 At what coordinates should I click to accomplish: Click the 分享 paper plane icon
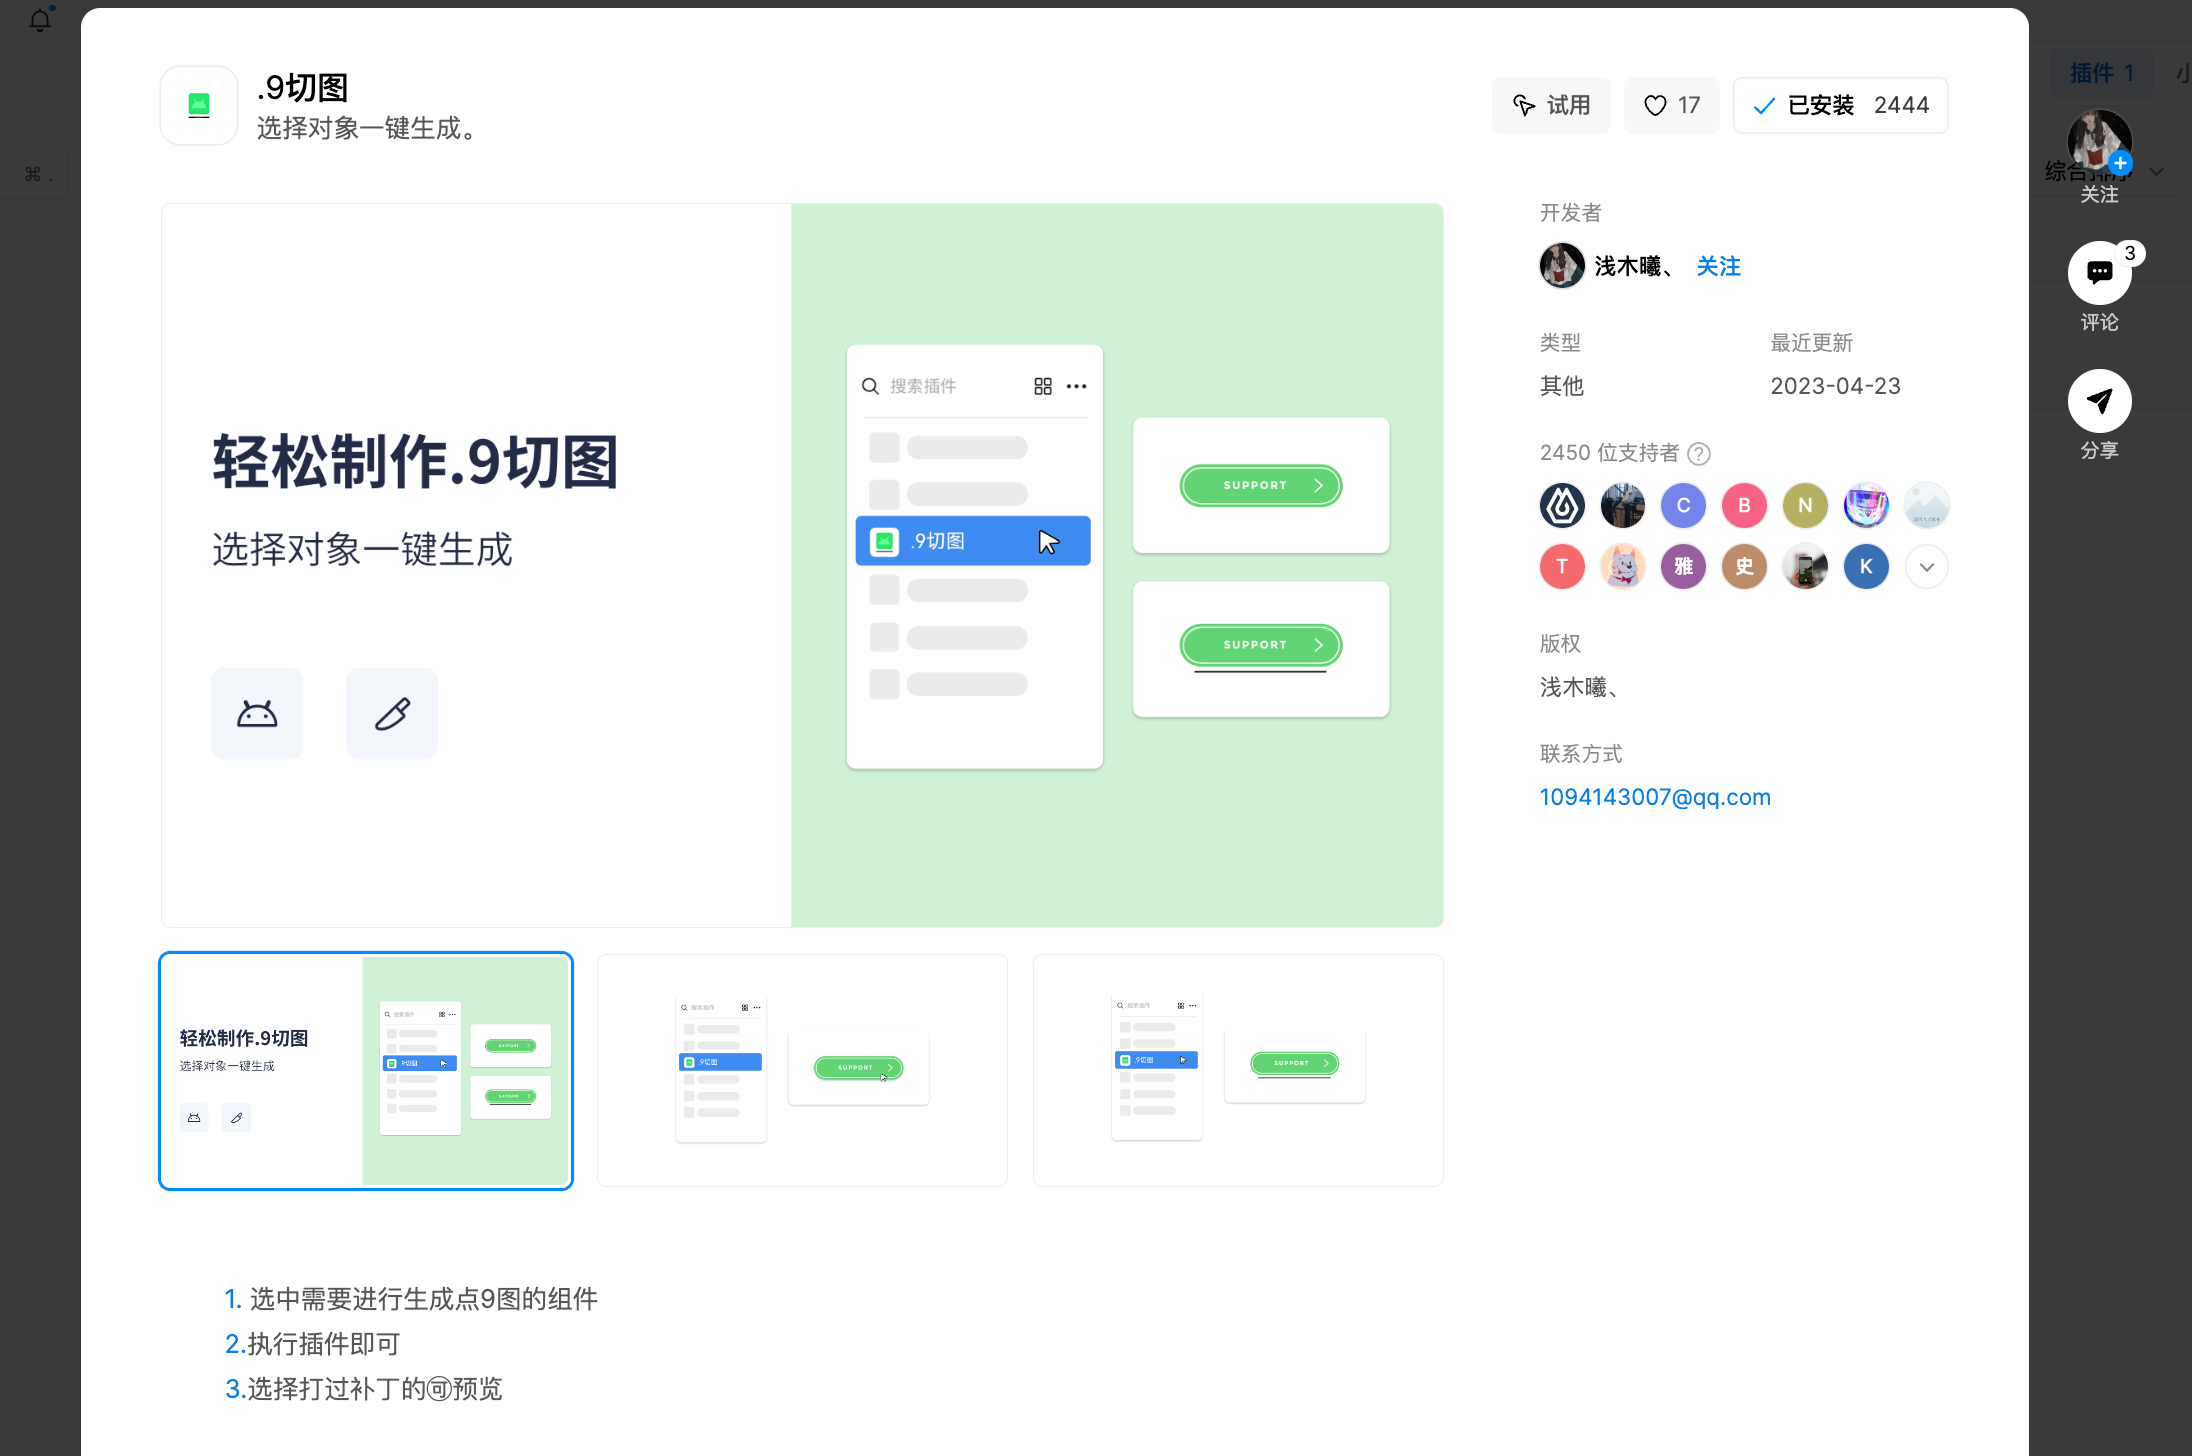click(x=2099, y=401)
